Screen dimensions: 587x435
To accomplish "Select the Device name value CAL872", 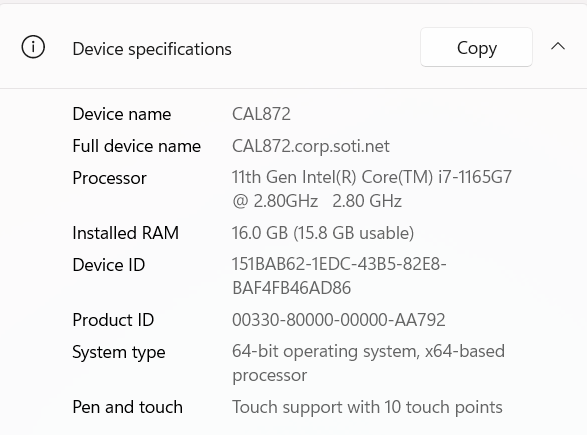I will point(261,114).
